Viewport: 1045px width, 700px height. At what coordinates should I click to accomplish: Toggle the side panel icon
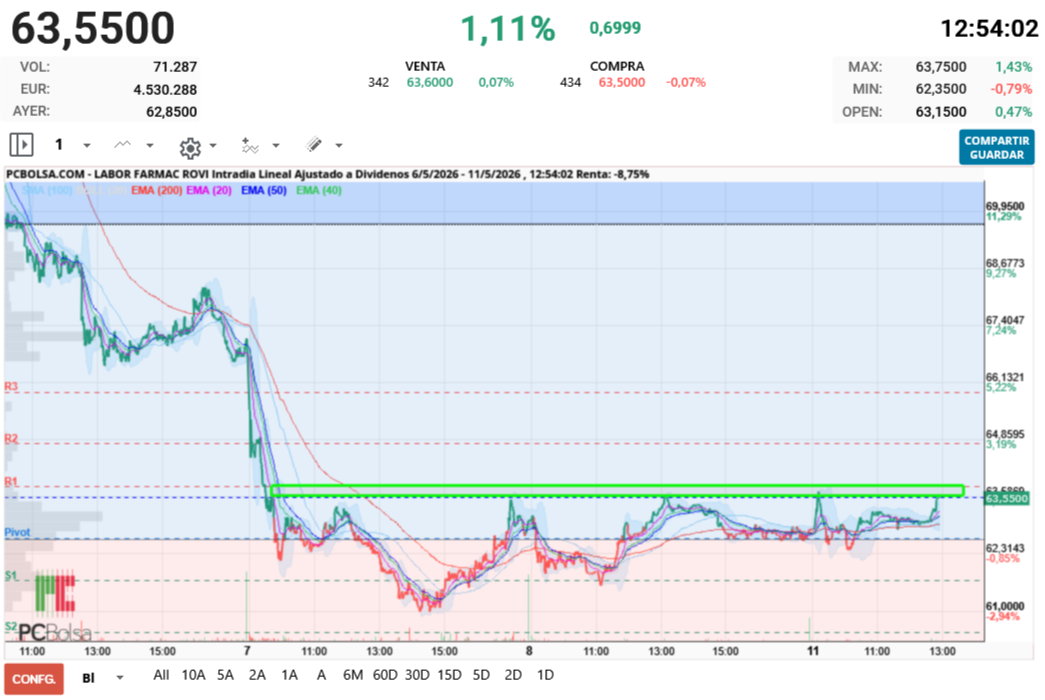pyautogui.click(x=21, y=145)
